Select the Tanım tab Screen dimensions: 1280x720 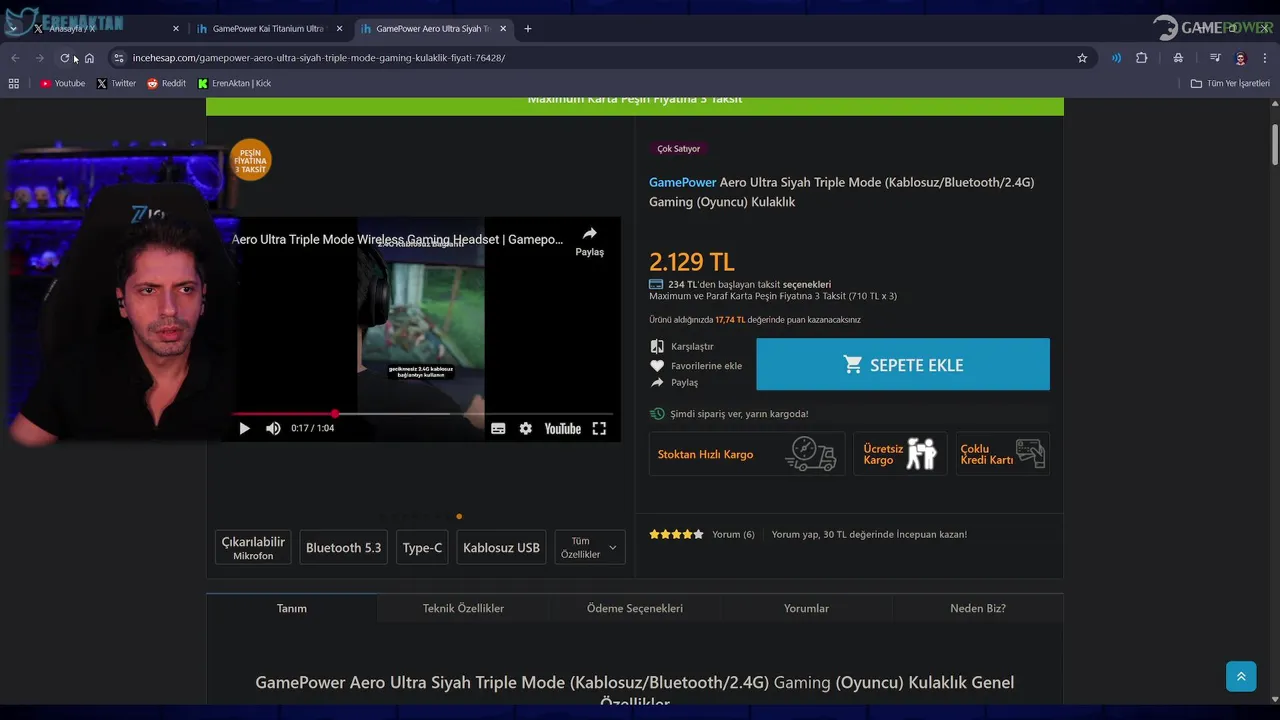pyautogui.click(x=292, y=608)
